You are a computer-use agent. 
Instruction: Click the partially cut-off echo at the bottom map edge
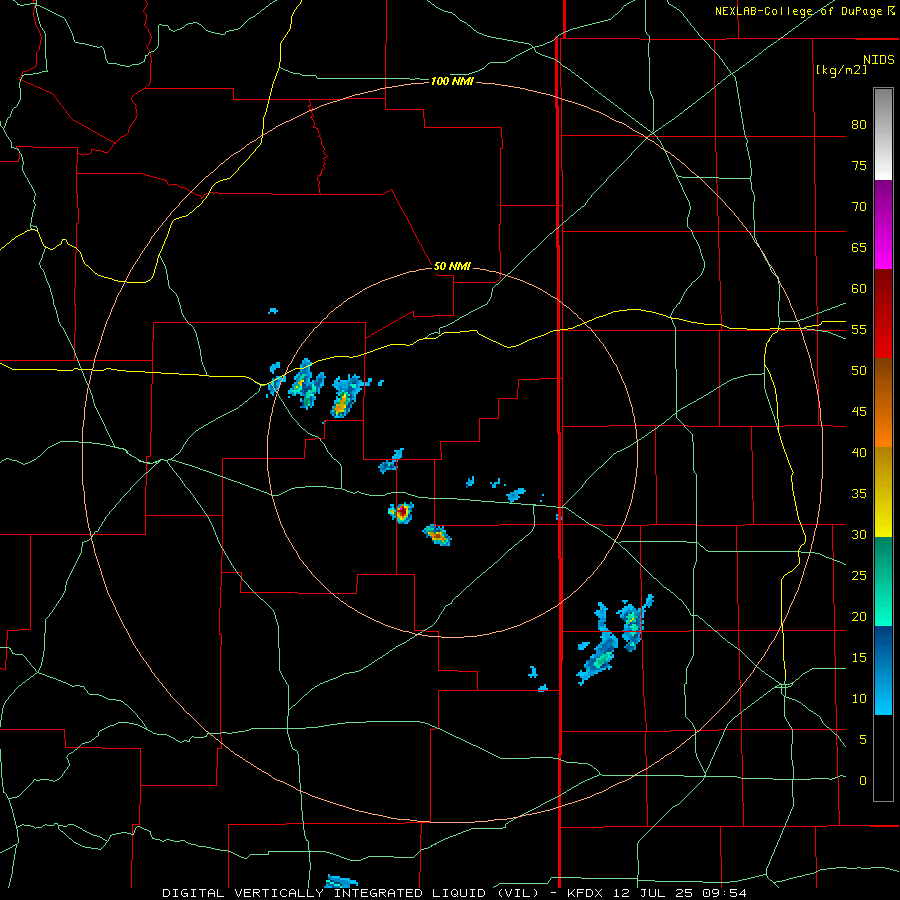click(x=341, y=881)
